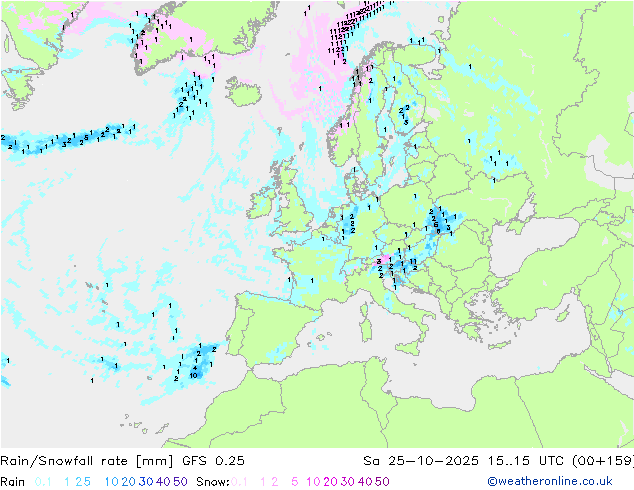This screenshot has height=490, width=634.
Task: Click the 'Rain/Snowfall rate [mm]' title
Action: click(87, 461)
